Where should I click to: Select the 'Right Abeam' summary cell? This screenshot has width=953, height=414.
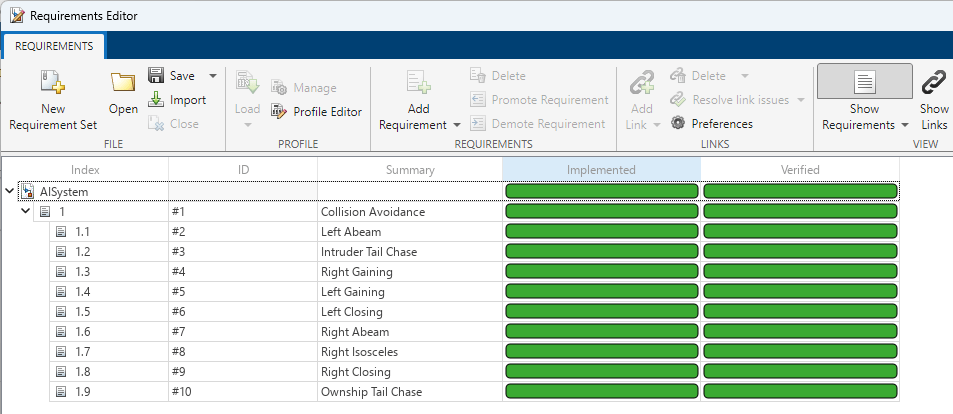pos(410,332)
